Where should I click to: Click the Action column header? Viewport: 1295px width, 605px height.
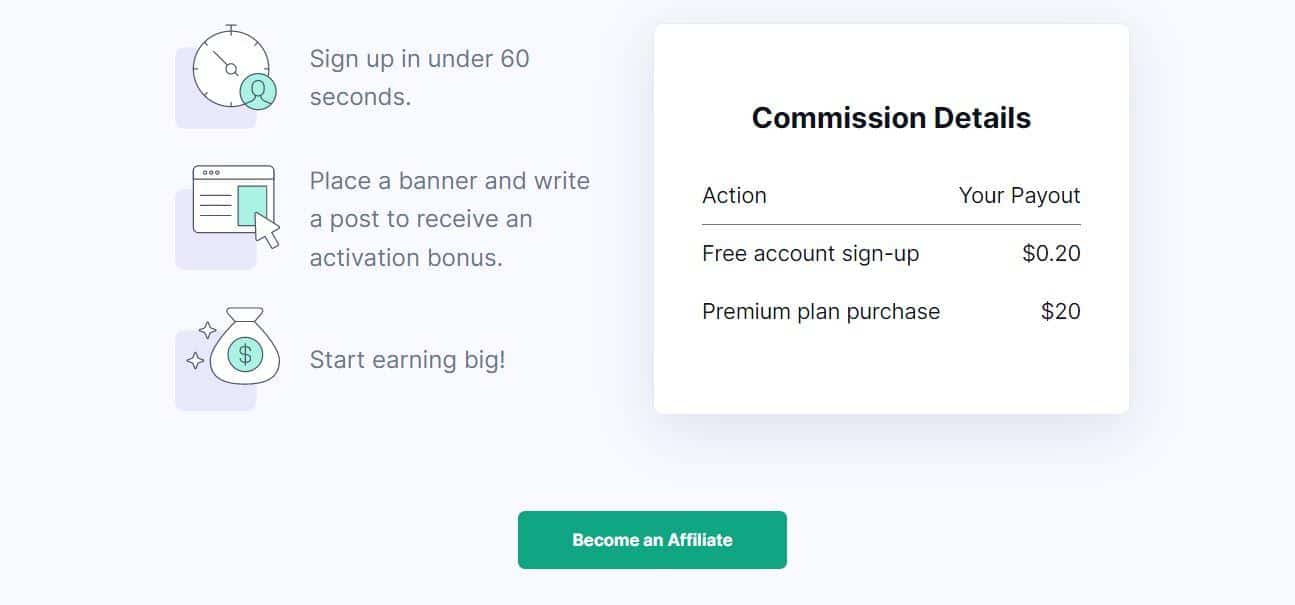(734, 195)
